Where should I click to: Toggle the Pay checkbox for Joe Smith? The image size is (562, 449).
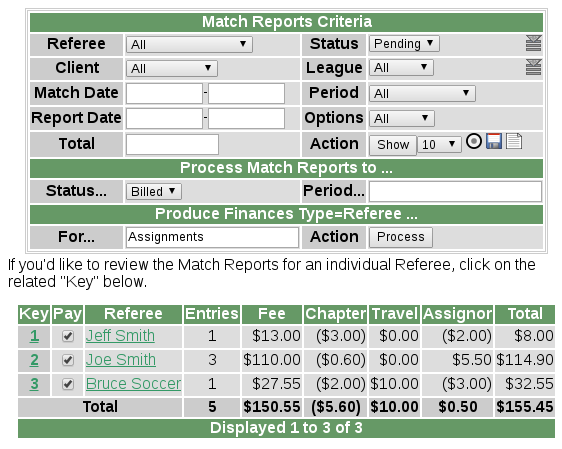coord(68,360)
